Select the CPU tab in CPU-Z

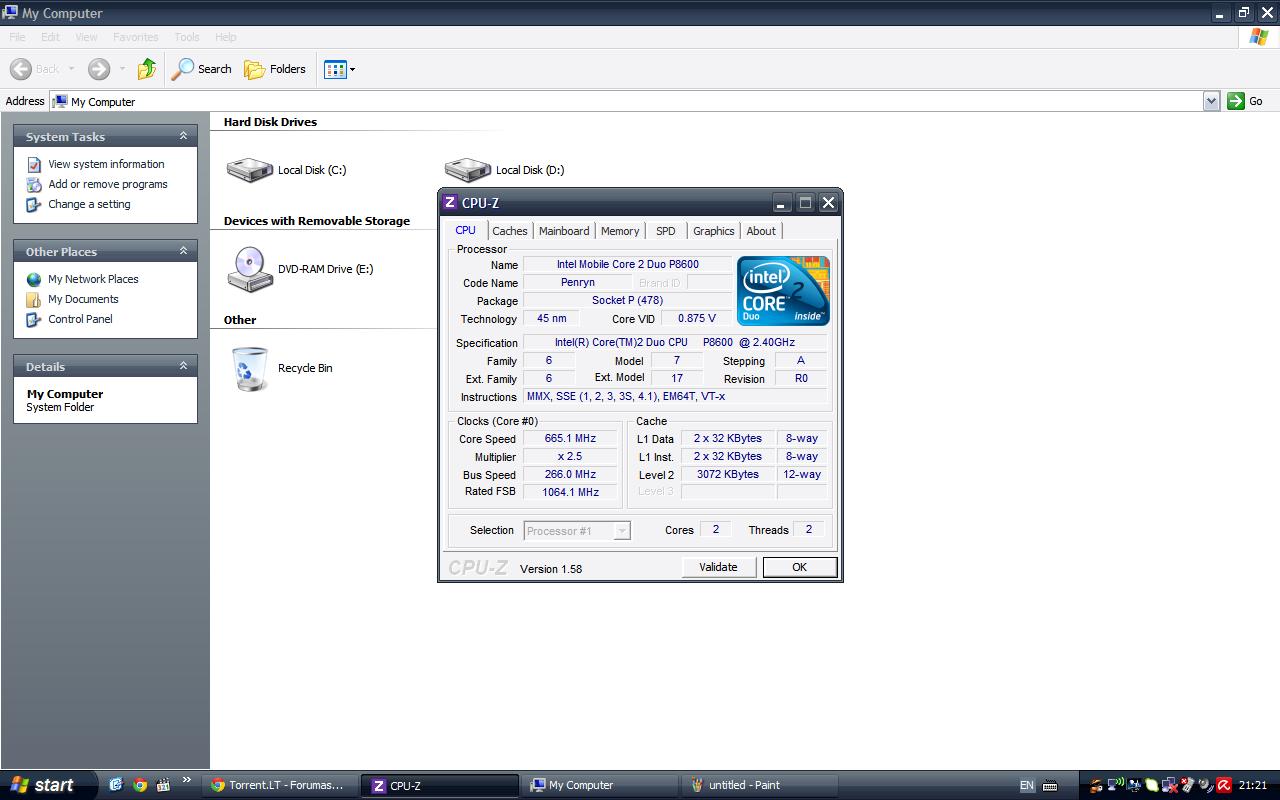pyautogui.click(x=466, y=230)
